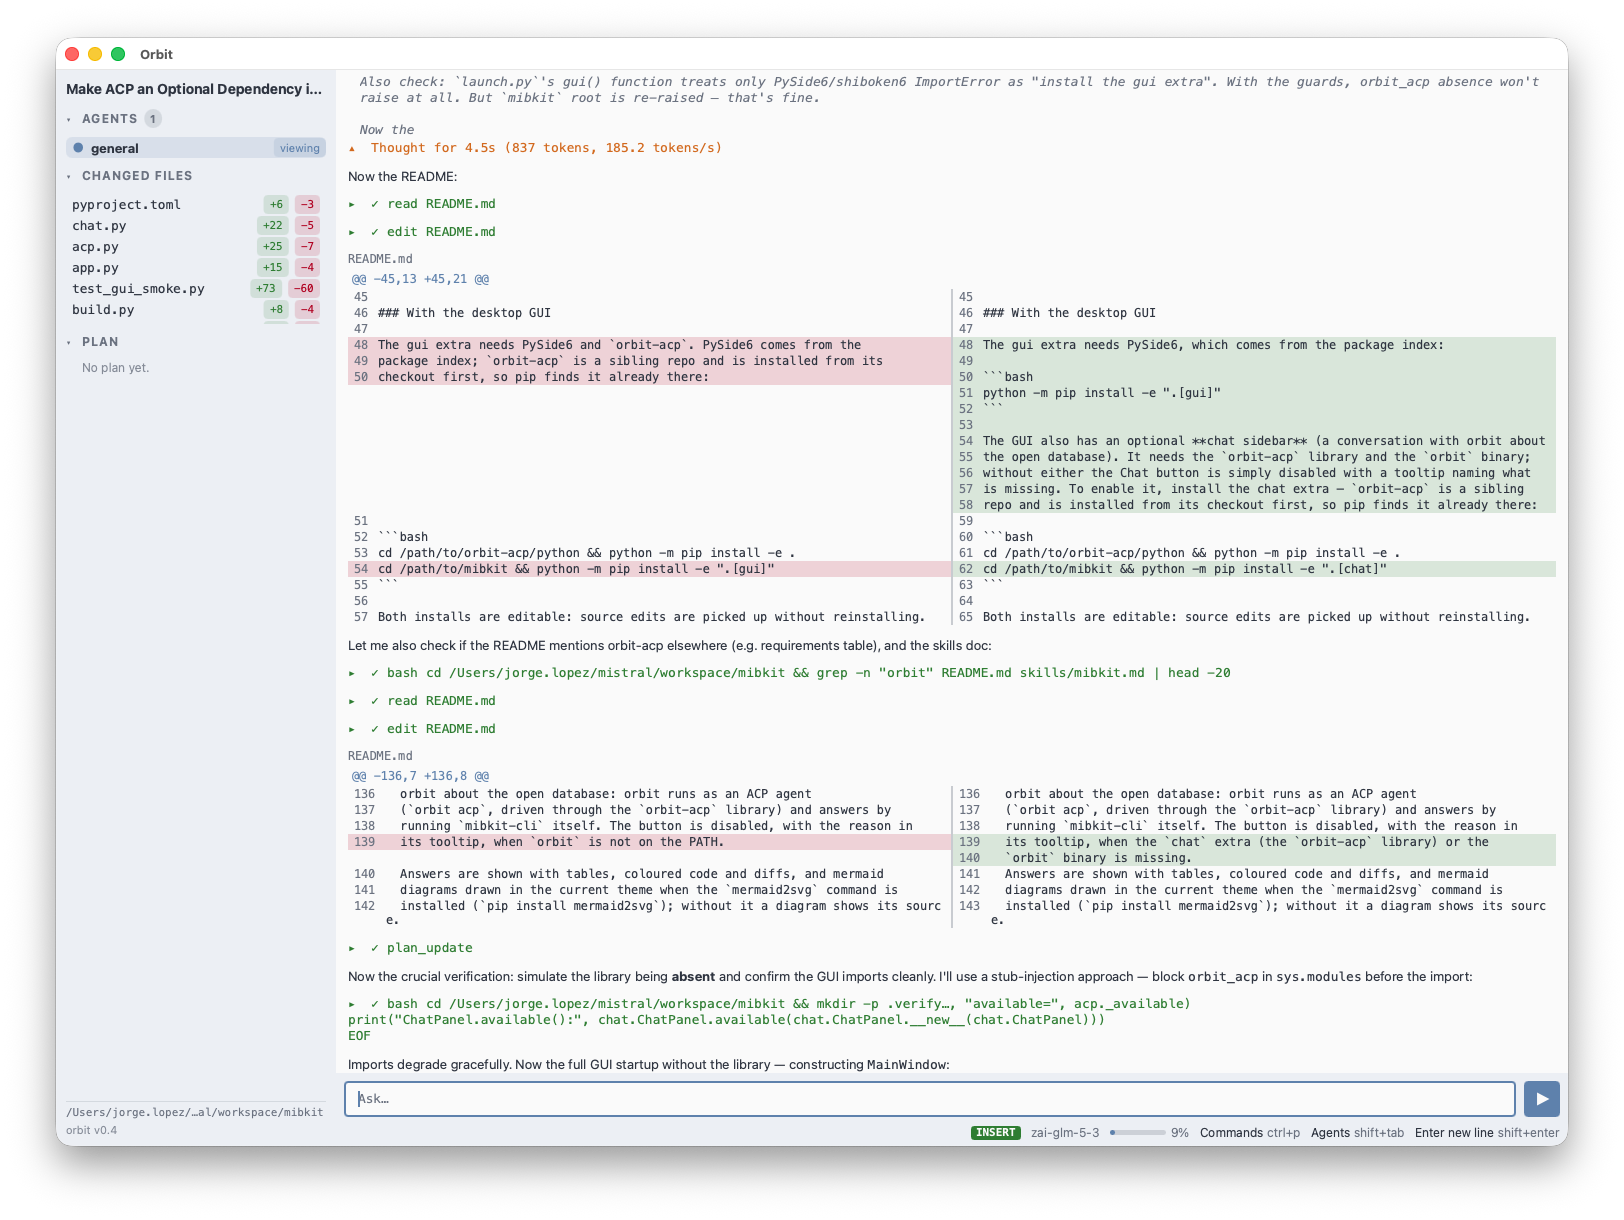Screen dimensions: 1624x1220
Task: Click the send message arrow button
Action: 1541,1099
